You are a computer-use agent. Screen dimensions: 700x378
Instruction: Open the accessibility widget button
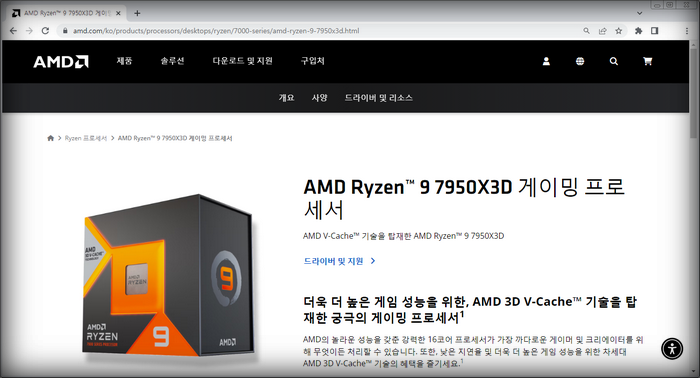coord(672,348)
